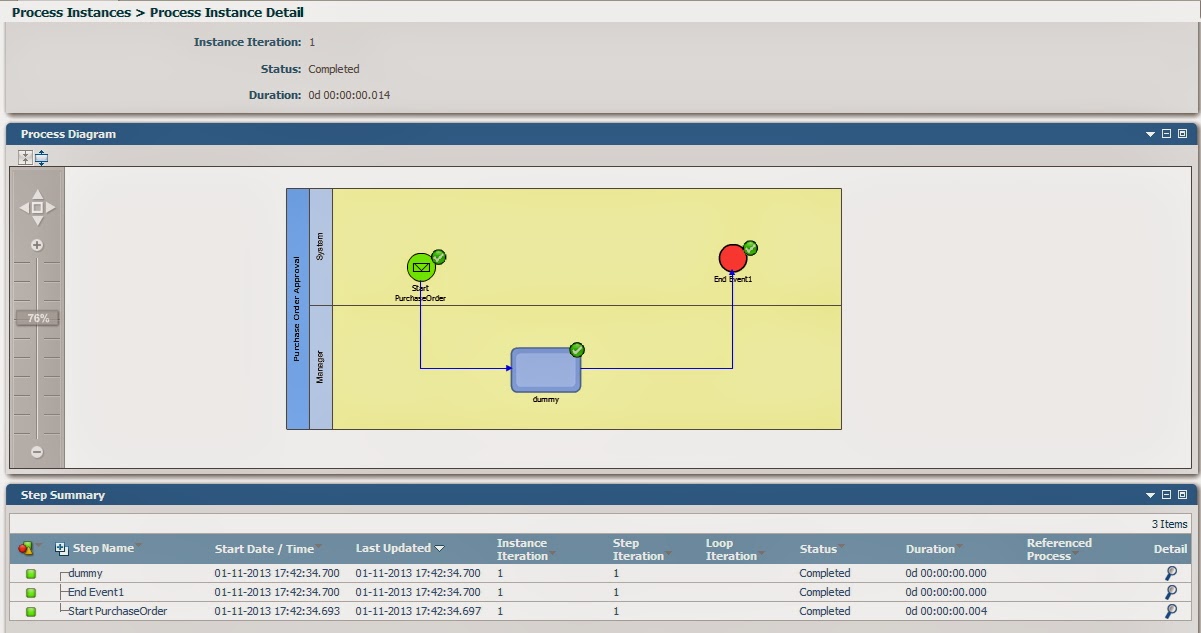Sort by Last Updated column
Screen dimensions: 1201x633
coord(393,548)
